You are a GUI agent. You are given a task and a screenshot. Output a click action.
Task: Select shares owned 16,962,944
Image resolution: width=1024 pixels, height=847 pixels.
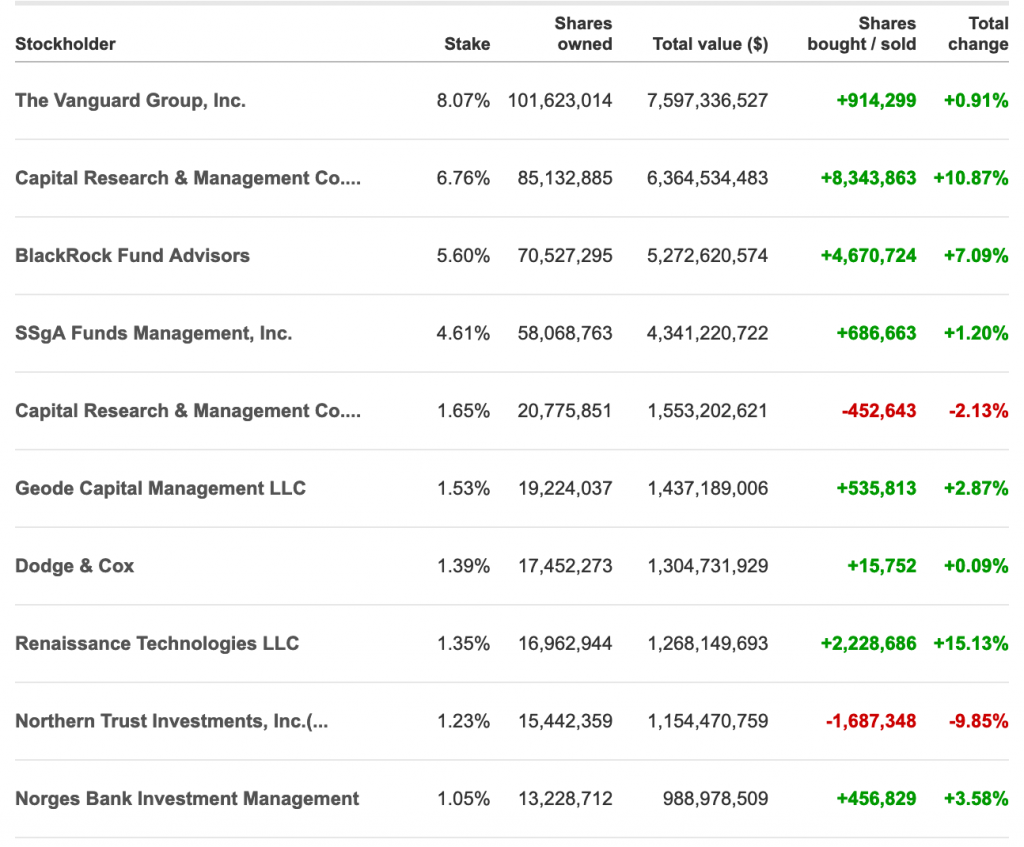tap(565, 643)
